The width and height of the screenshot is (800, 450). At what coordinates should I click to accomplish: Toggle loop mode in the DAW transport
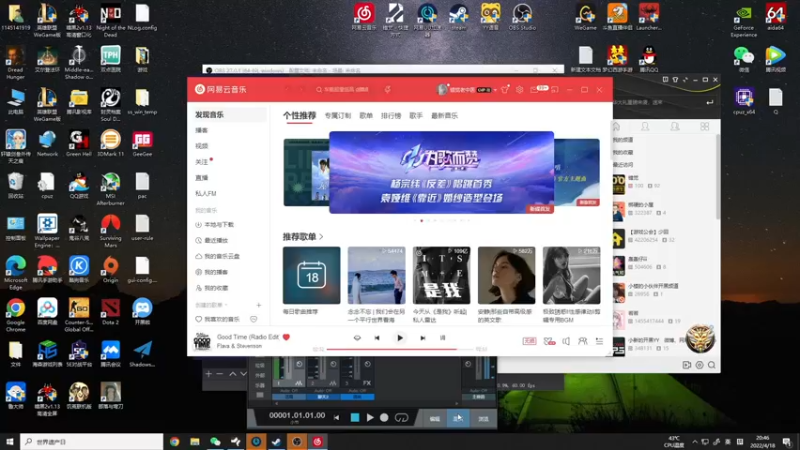point(402,418)
